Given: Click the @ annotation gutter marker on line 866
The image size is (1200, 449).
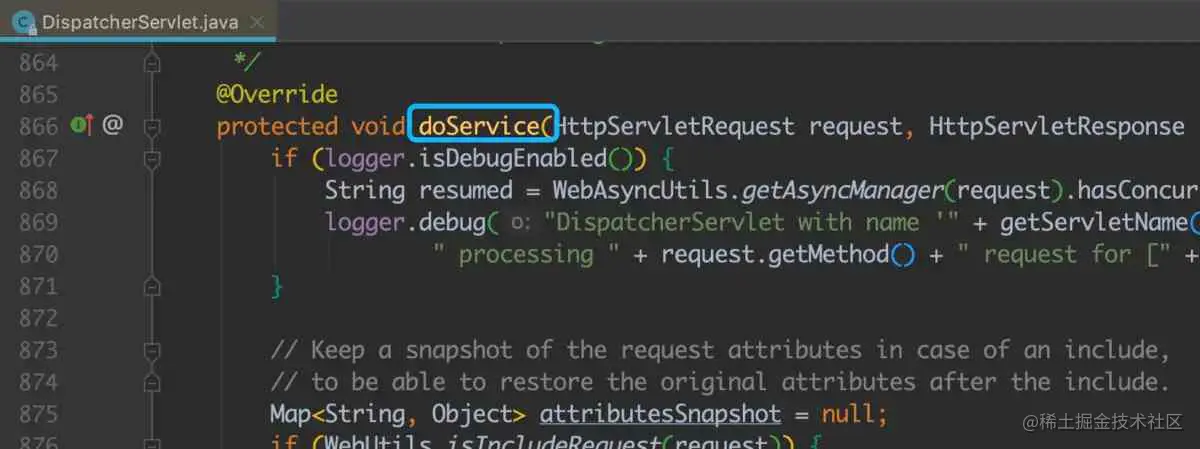Looking at the screenshot, I should (x=113, y=126).
